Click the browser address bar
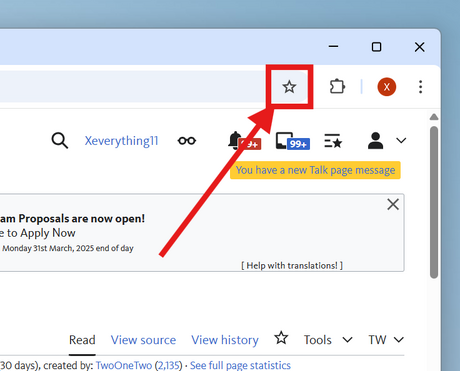The image size is (460, 371). click(x=133, y=87)
